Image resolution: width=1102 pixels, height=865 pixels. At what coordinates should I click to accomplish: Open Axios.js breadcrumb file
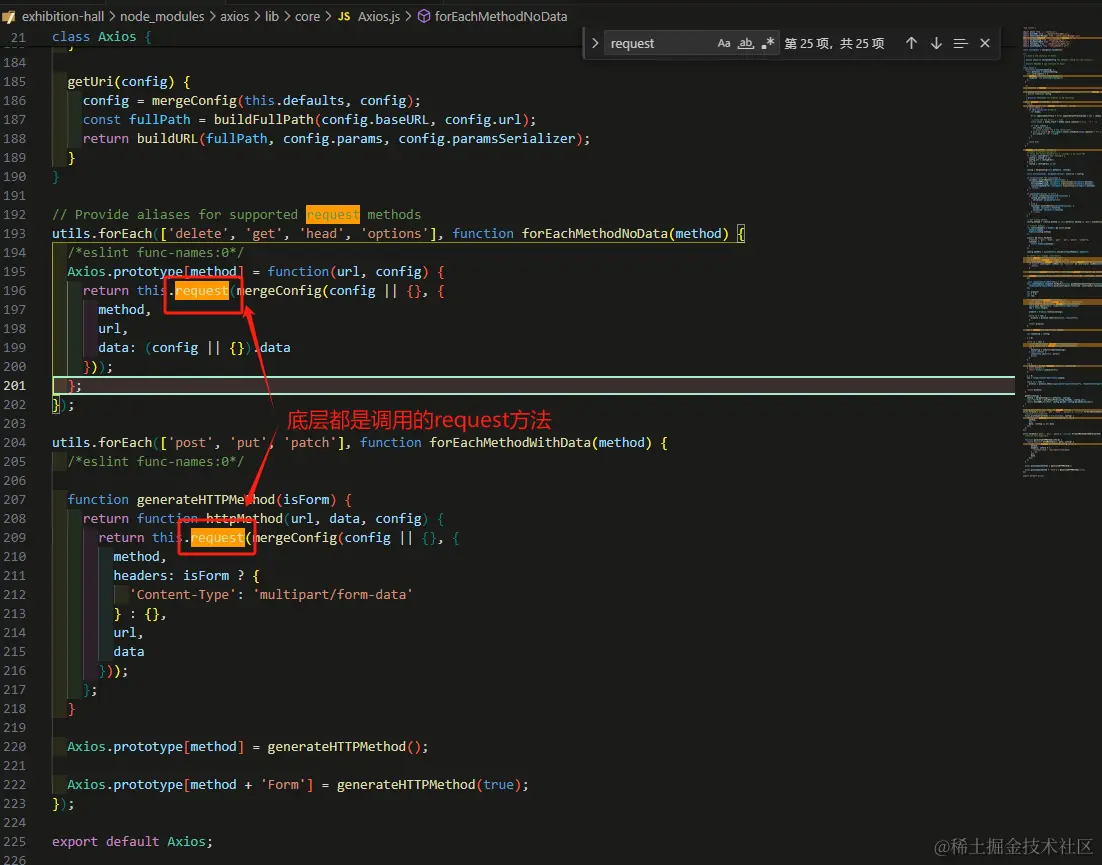(x=379, y=16)
